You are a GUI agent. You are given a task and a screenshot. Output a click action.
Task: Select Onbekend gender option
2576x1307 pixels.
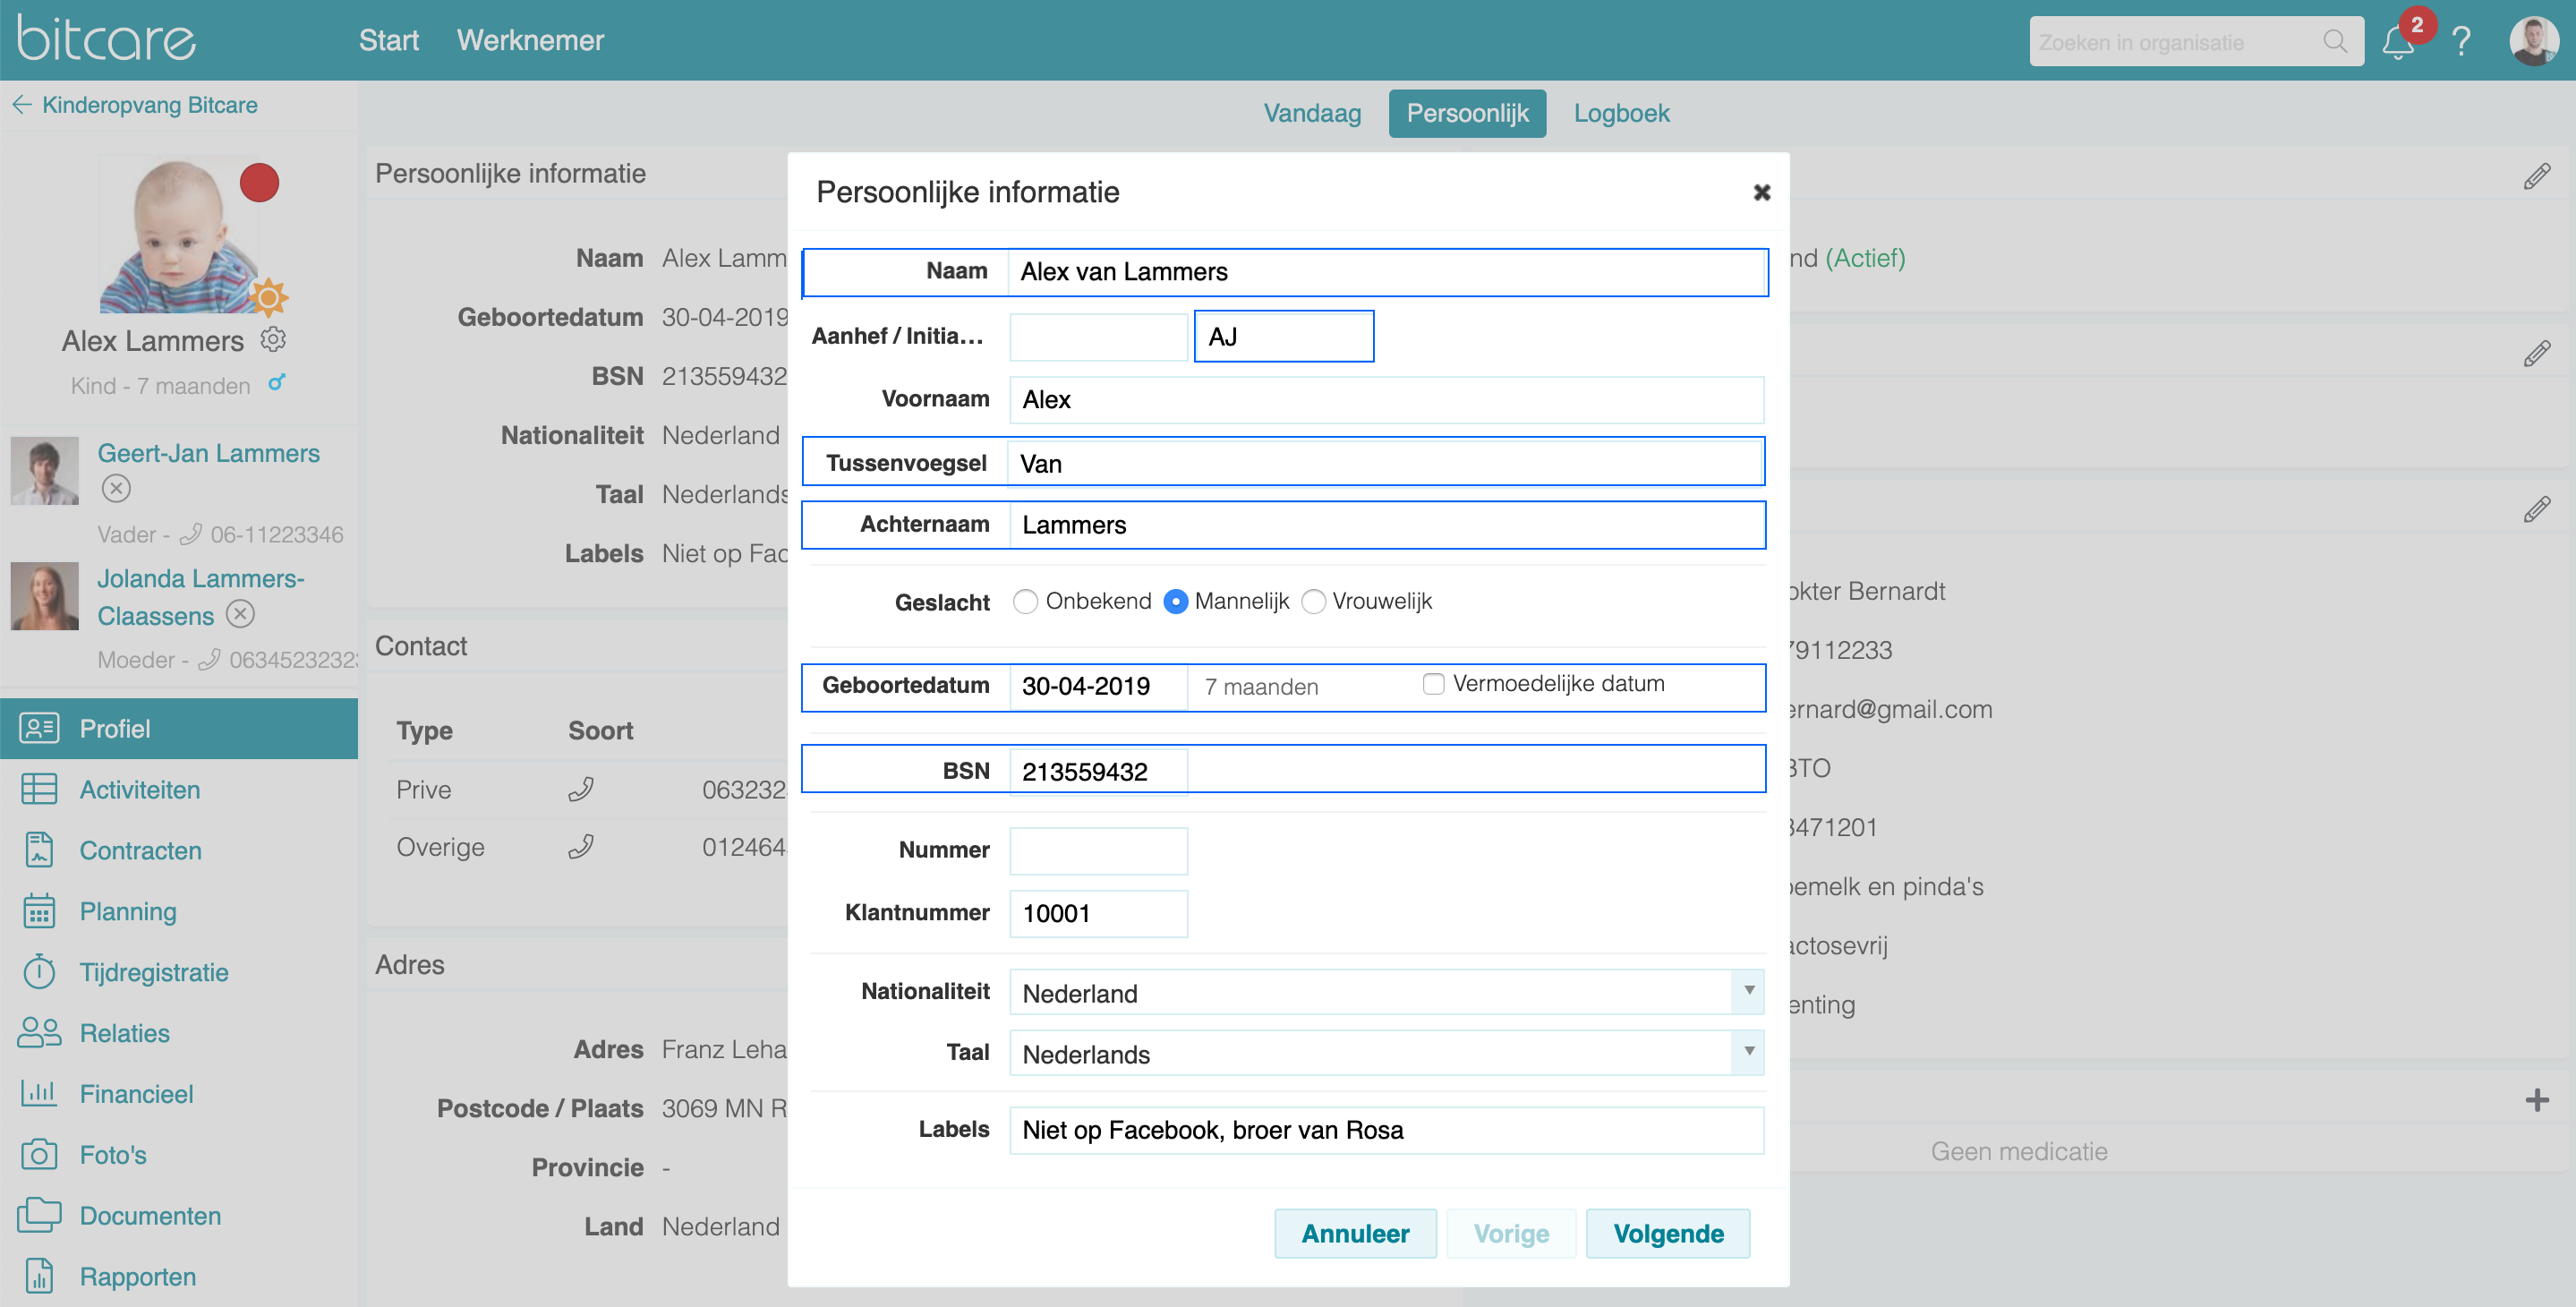[1025, 601]
